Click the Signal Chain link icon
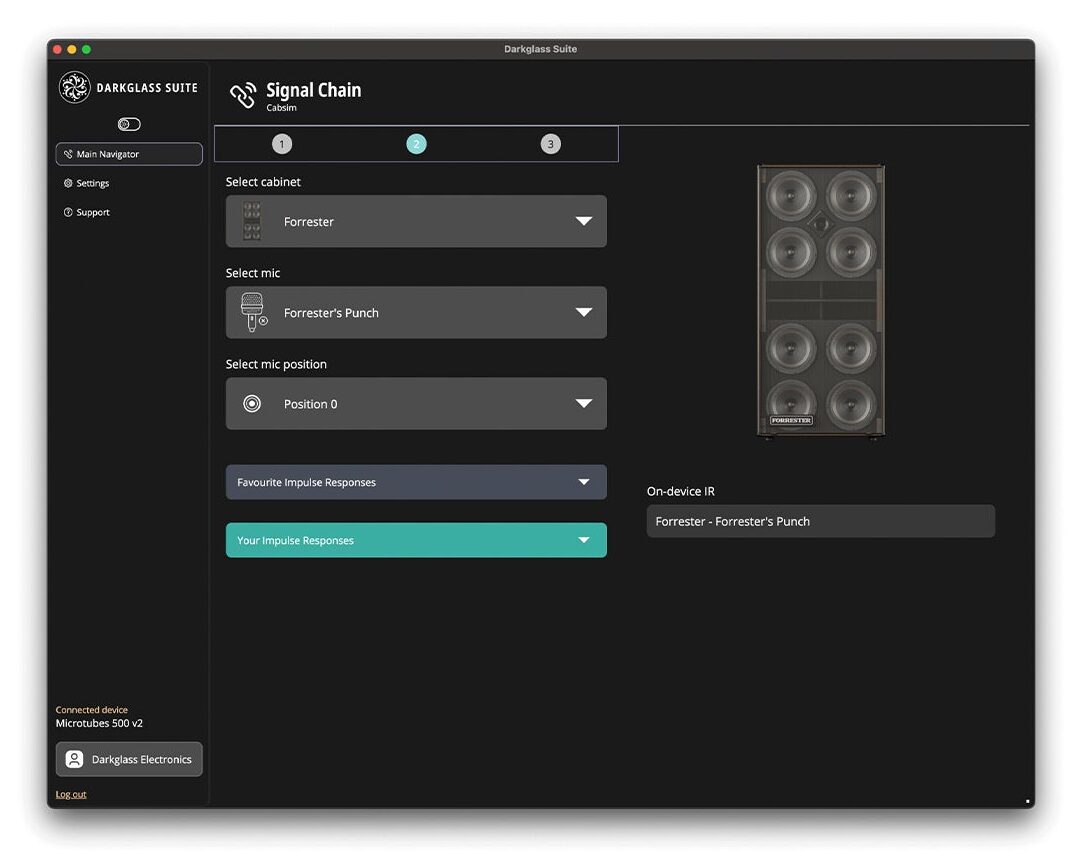The image size is (1087, 863). pyautogui.click(x=243, y=96)
